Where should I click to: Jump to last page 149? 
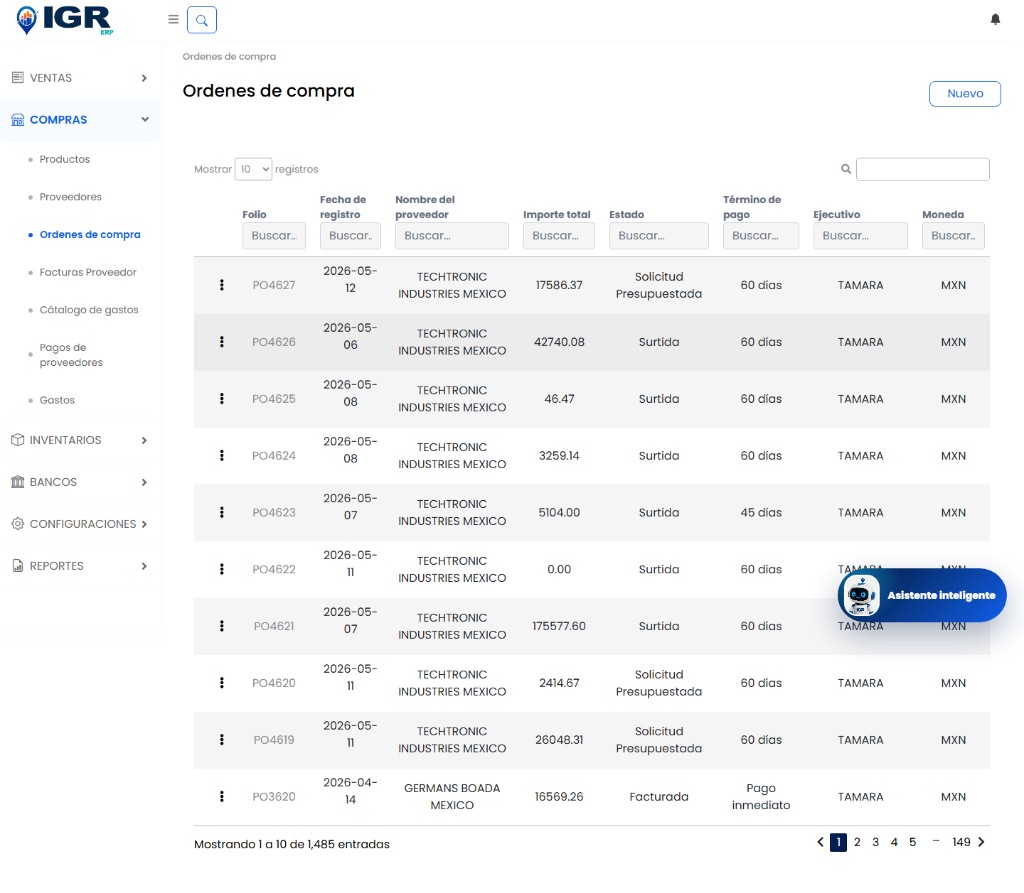(x=961, y=842)
